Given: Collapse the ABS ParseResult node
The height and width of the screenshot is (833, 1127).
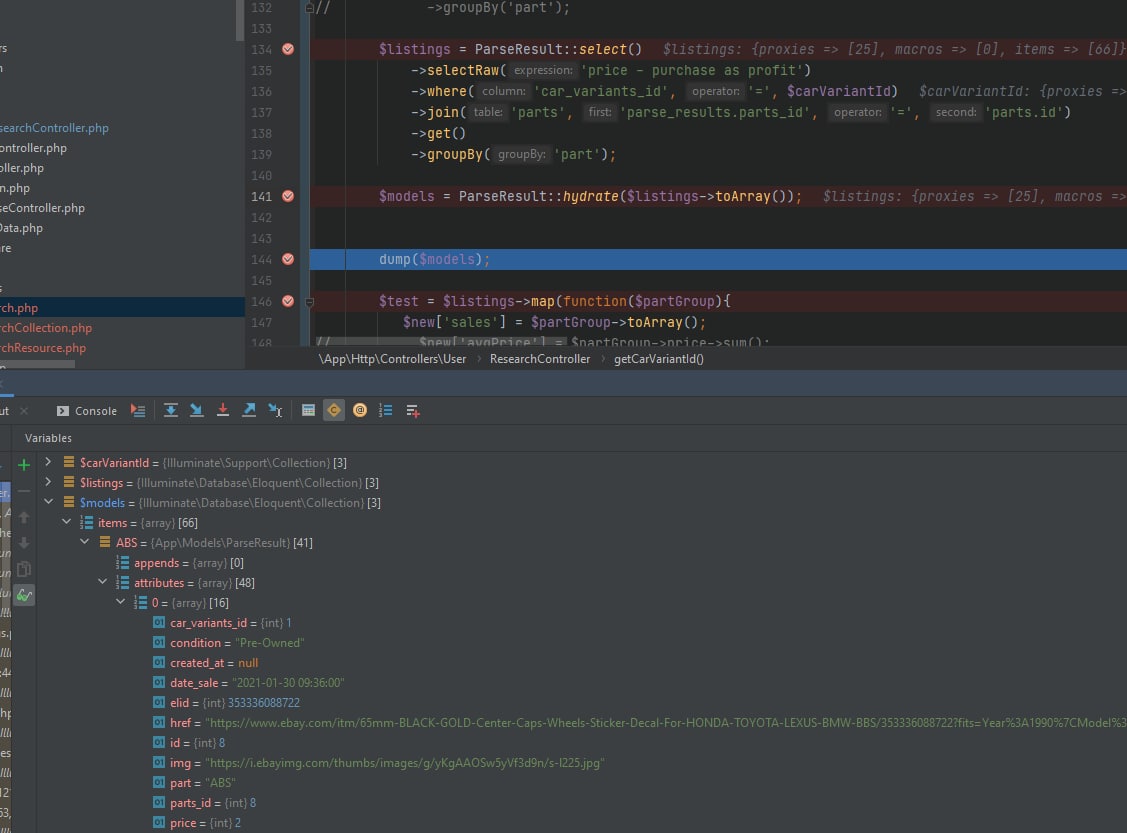Looking at the screenshot, I should (x=84, y=543).
